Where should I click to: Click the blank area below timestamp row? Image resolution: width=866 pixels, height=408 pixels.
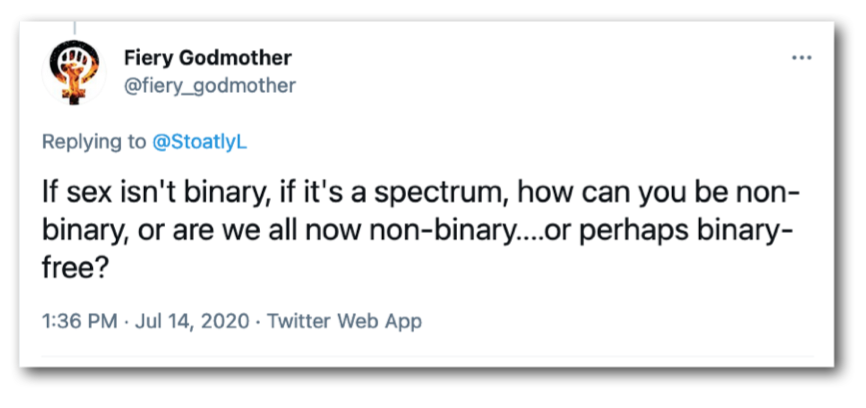pos(430,352)
